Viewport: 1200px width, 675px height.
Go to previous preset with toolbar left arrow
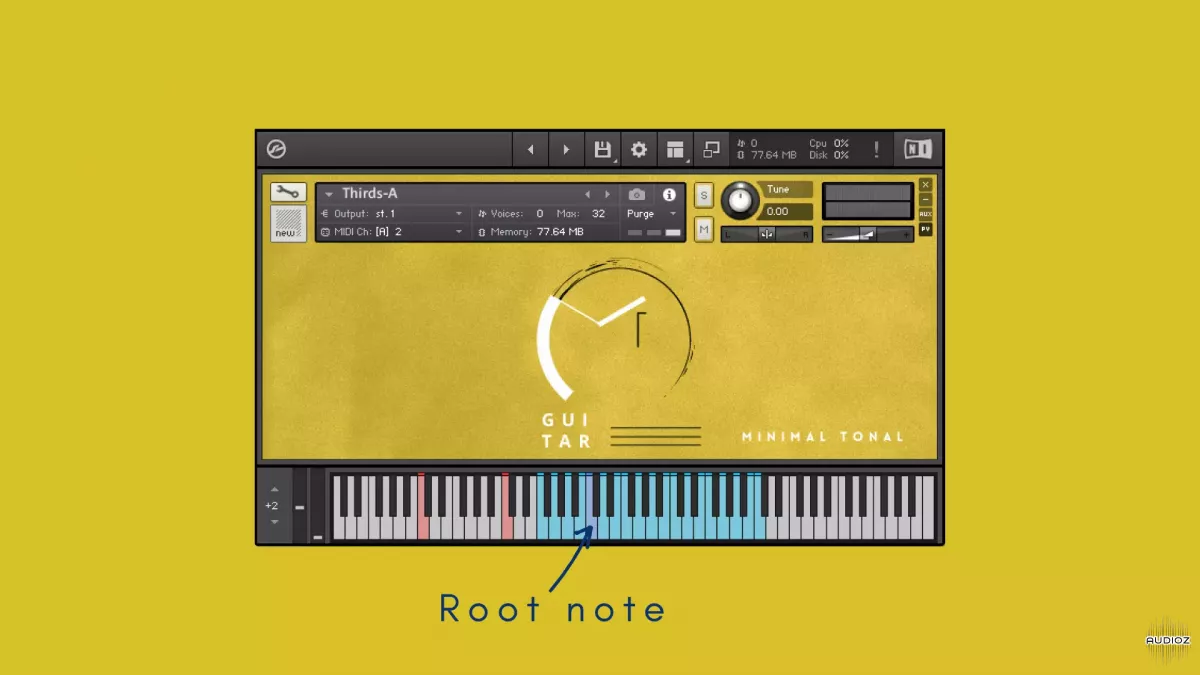530,150
